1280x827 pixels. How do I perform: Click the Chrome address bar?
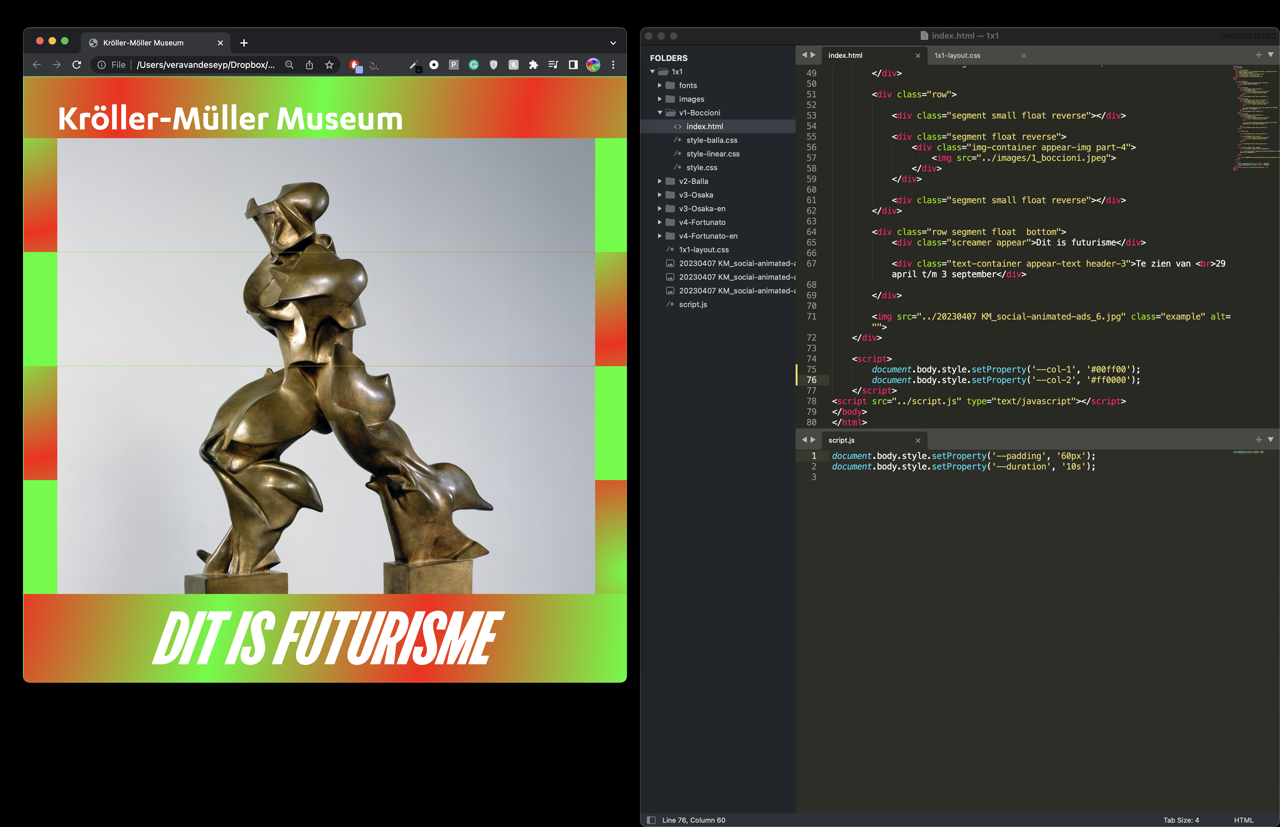(x=205, y=65)
